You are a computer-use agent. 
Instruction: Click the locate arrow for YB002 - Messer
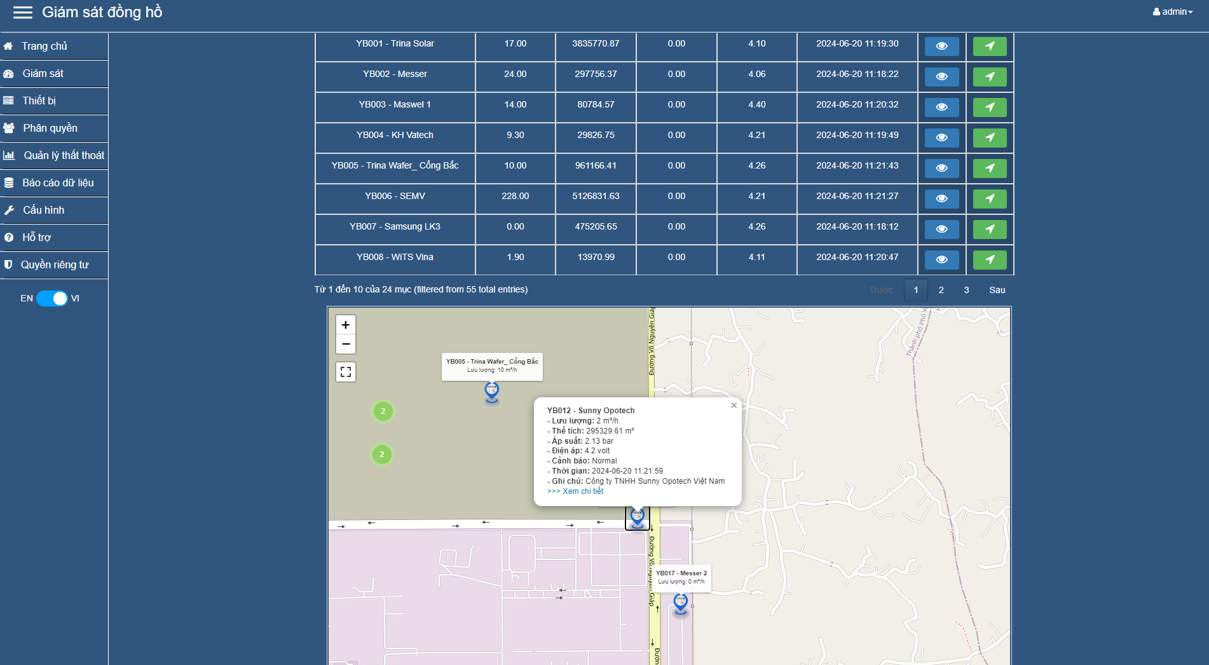(989, 77)
